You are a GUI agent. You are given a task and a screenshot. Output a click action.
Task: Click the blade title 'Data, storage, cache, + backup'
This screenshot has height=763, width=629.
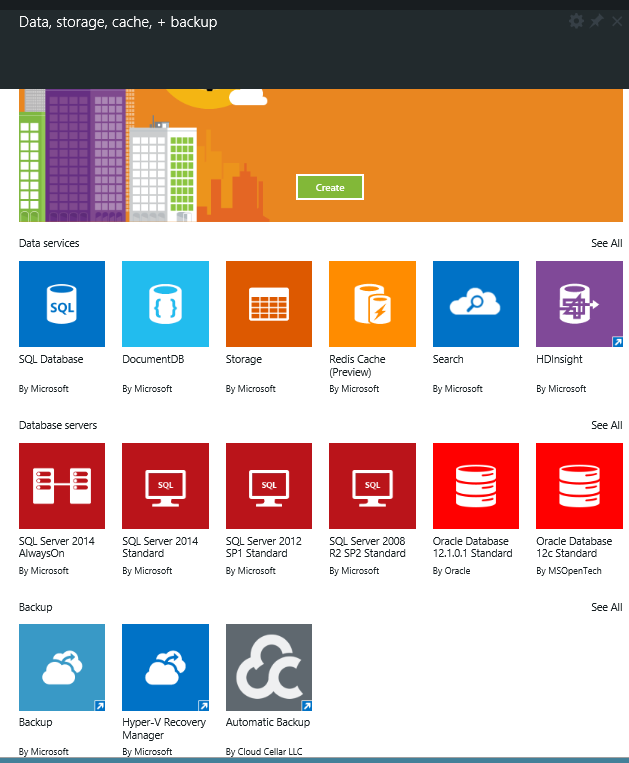118,22
